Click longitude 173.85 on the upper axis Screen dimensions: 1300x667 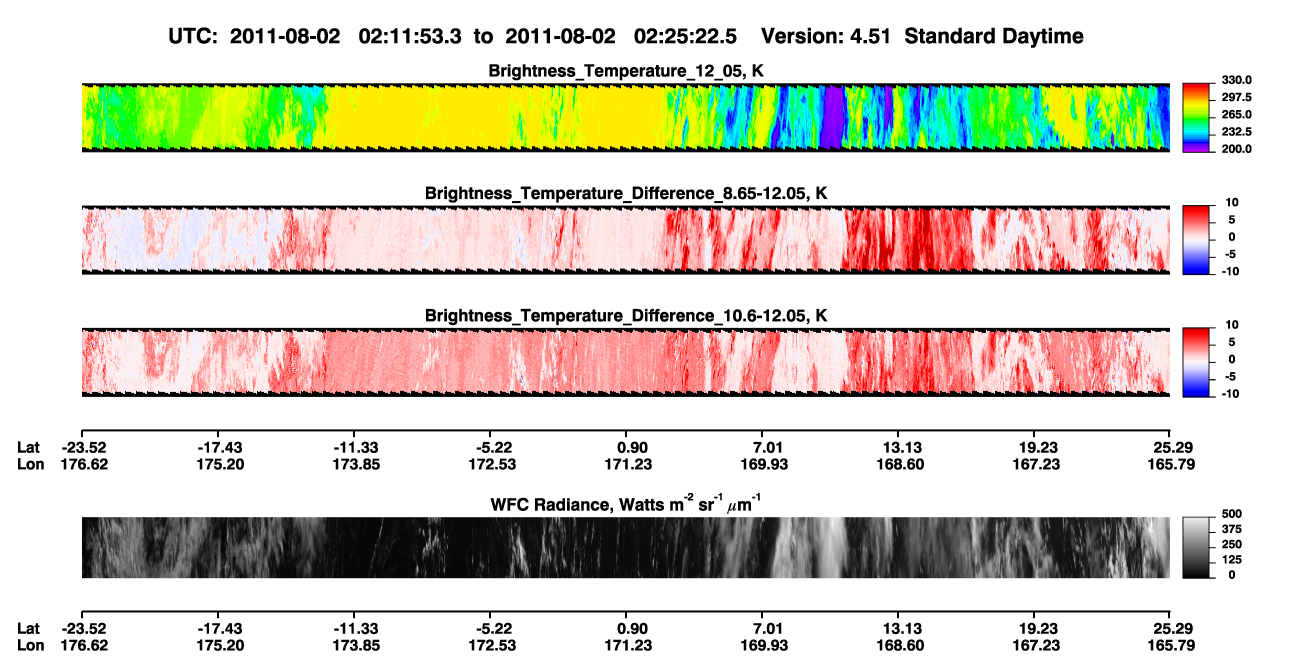354,464
